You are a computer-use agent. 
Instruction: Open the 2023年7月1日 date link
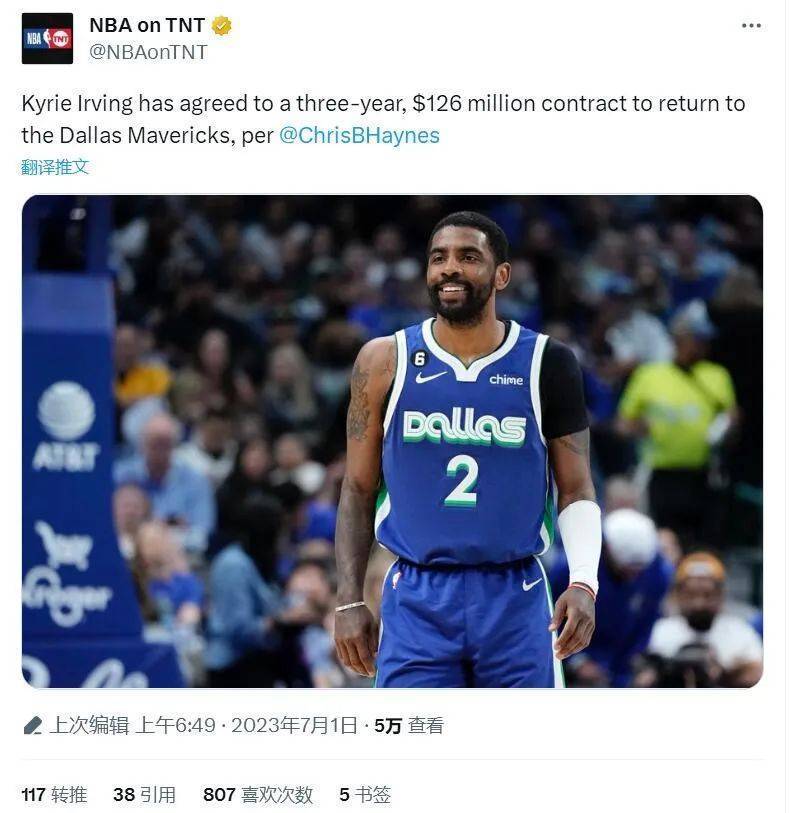[x=294, y=725]
